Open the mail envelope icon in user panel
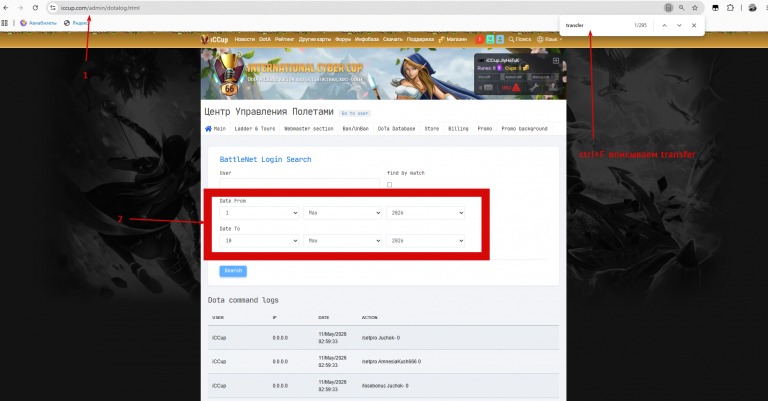Viewport: 768px width, 401px height. tap(488, 88)
